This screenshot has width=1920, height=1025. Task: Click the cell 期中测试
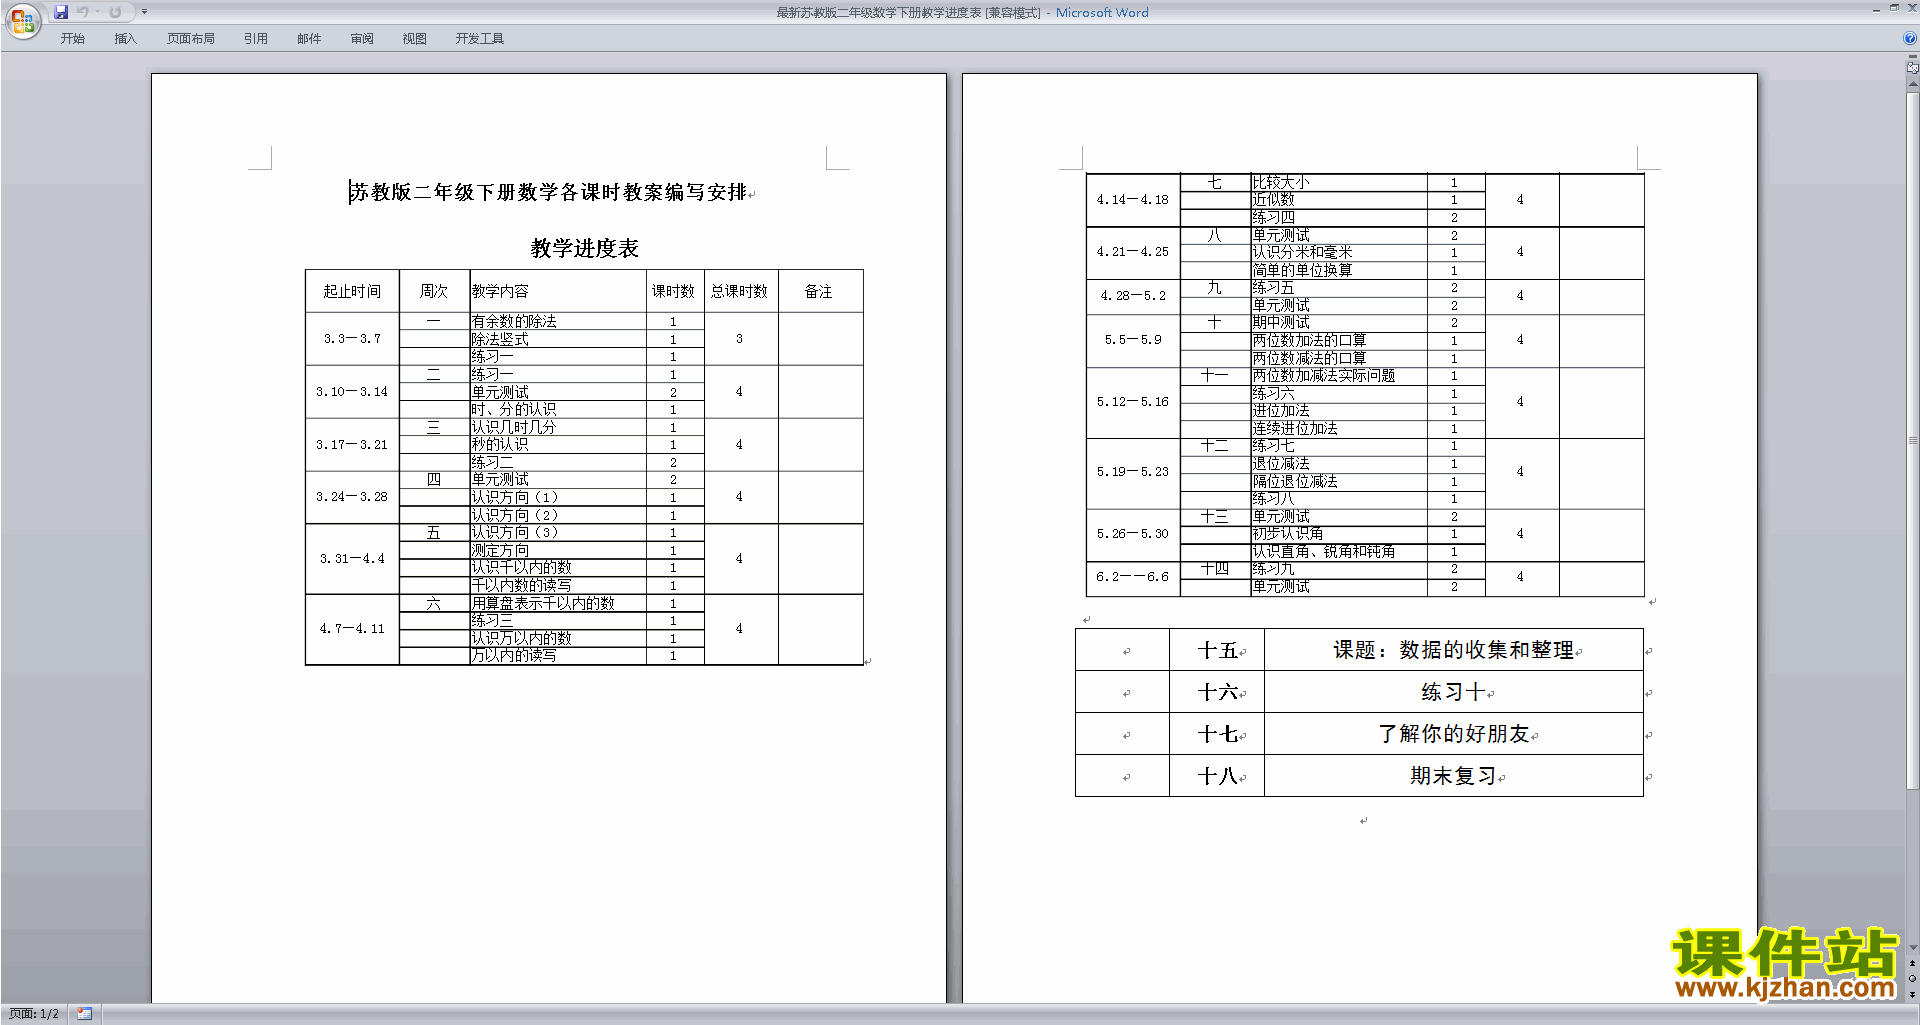(1339, 322)
